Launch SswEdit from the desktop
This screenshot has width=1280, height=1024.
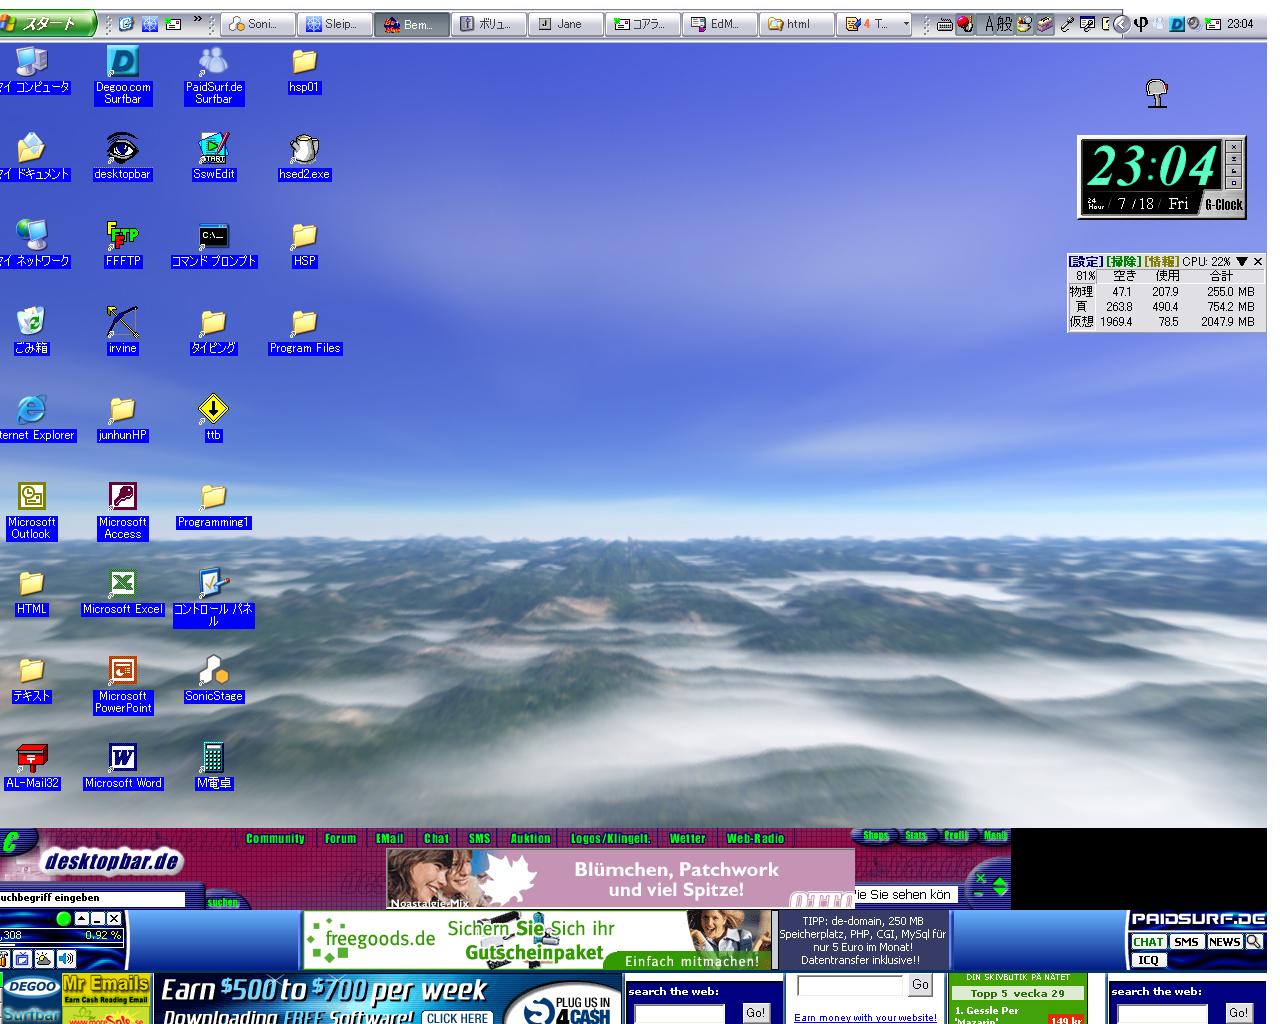(x=214, y=156)
